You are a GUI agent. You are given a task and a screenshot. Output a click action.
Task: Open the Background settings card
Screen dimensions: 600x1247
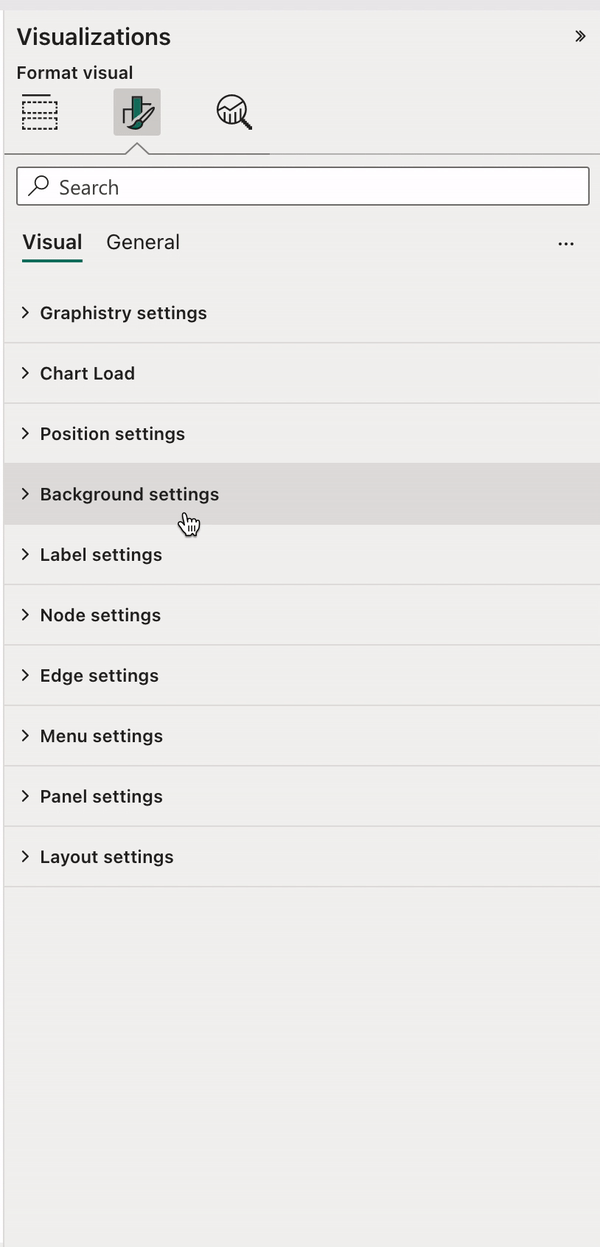[x=129, y=494]
